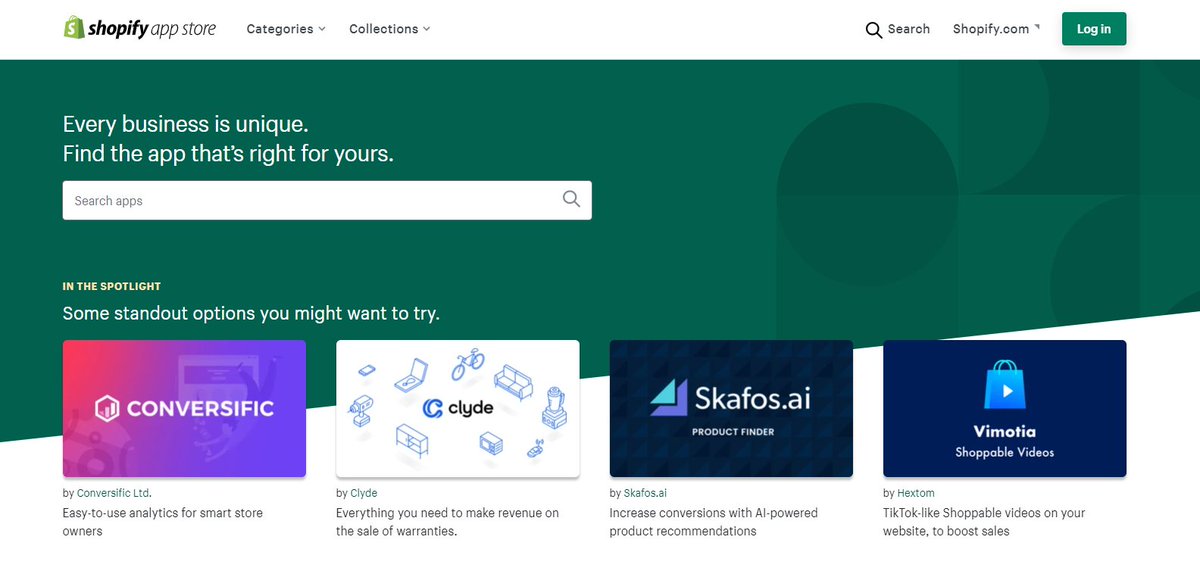Click 'Some standout options you might want to try.' text
Image resolution: width=1200 pixels, height=571 pixels.
pyautogui.click(x=251, y=313)
